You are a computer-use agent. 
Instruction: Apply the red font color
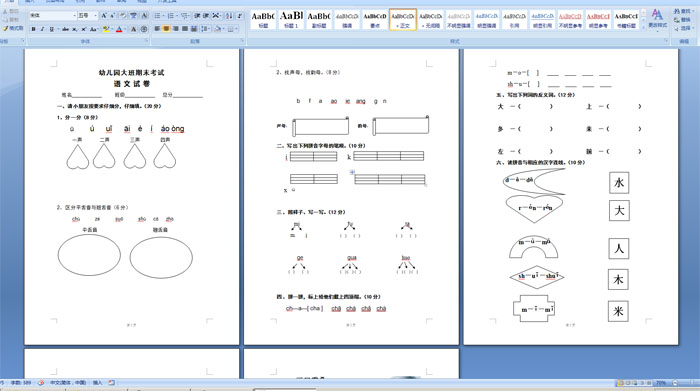click(x=119, y=29)
